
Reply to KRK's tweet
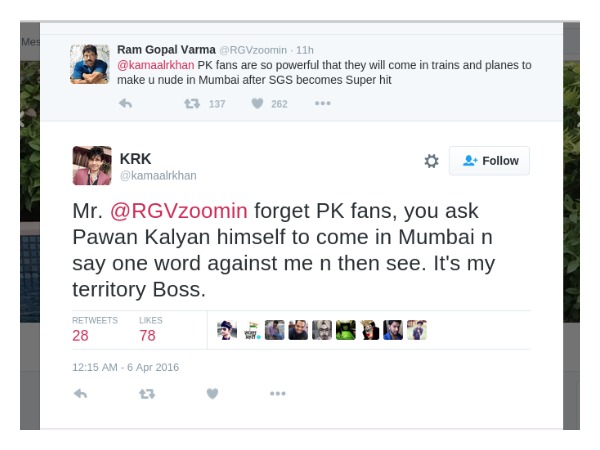point(81,394)
